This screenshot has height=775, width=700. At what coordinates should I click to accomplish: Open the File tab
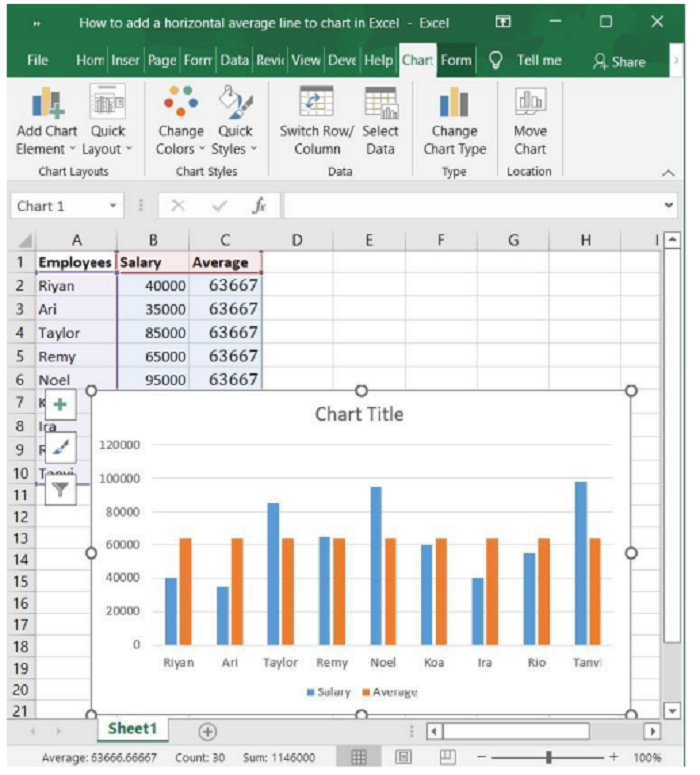coord(38,60)
